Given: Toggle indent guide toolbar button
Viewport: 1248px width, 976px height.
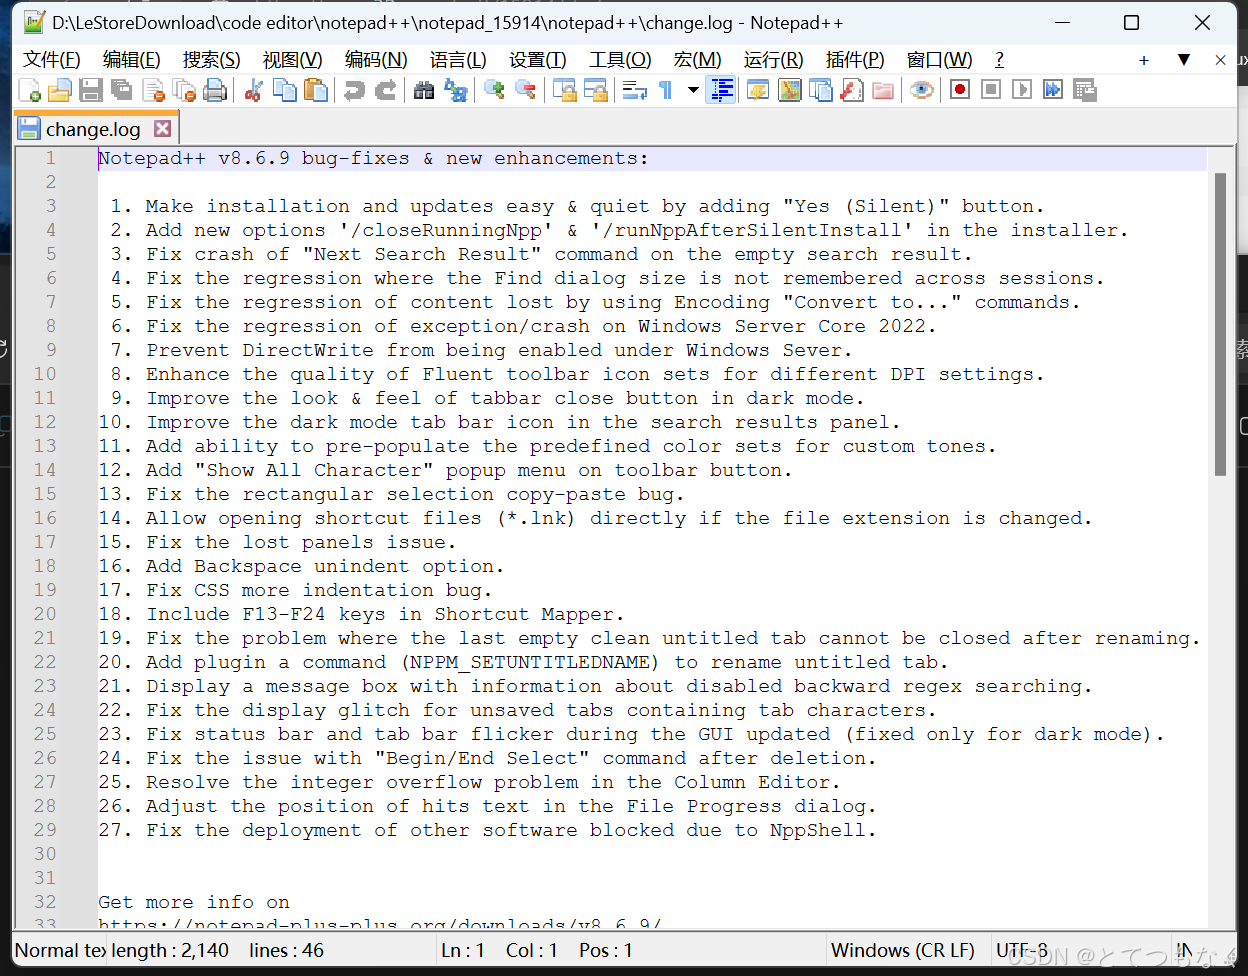Looking at the screenshot, I should click(720, 91).
